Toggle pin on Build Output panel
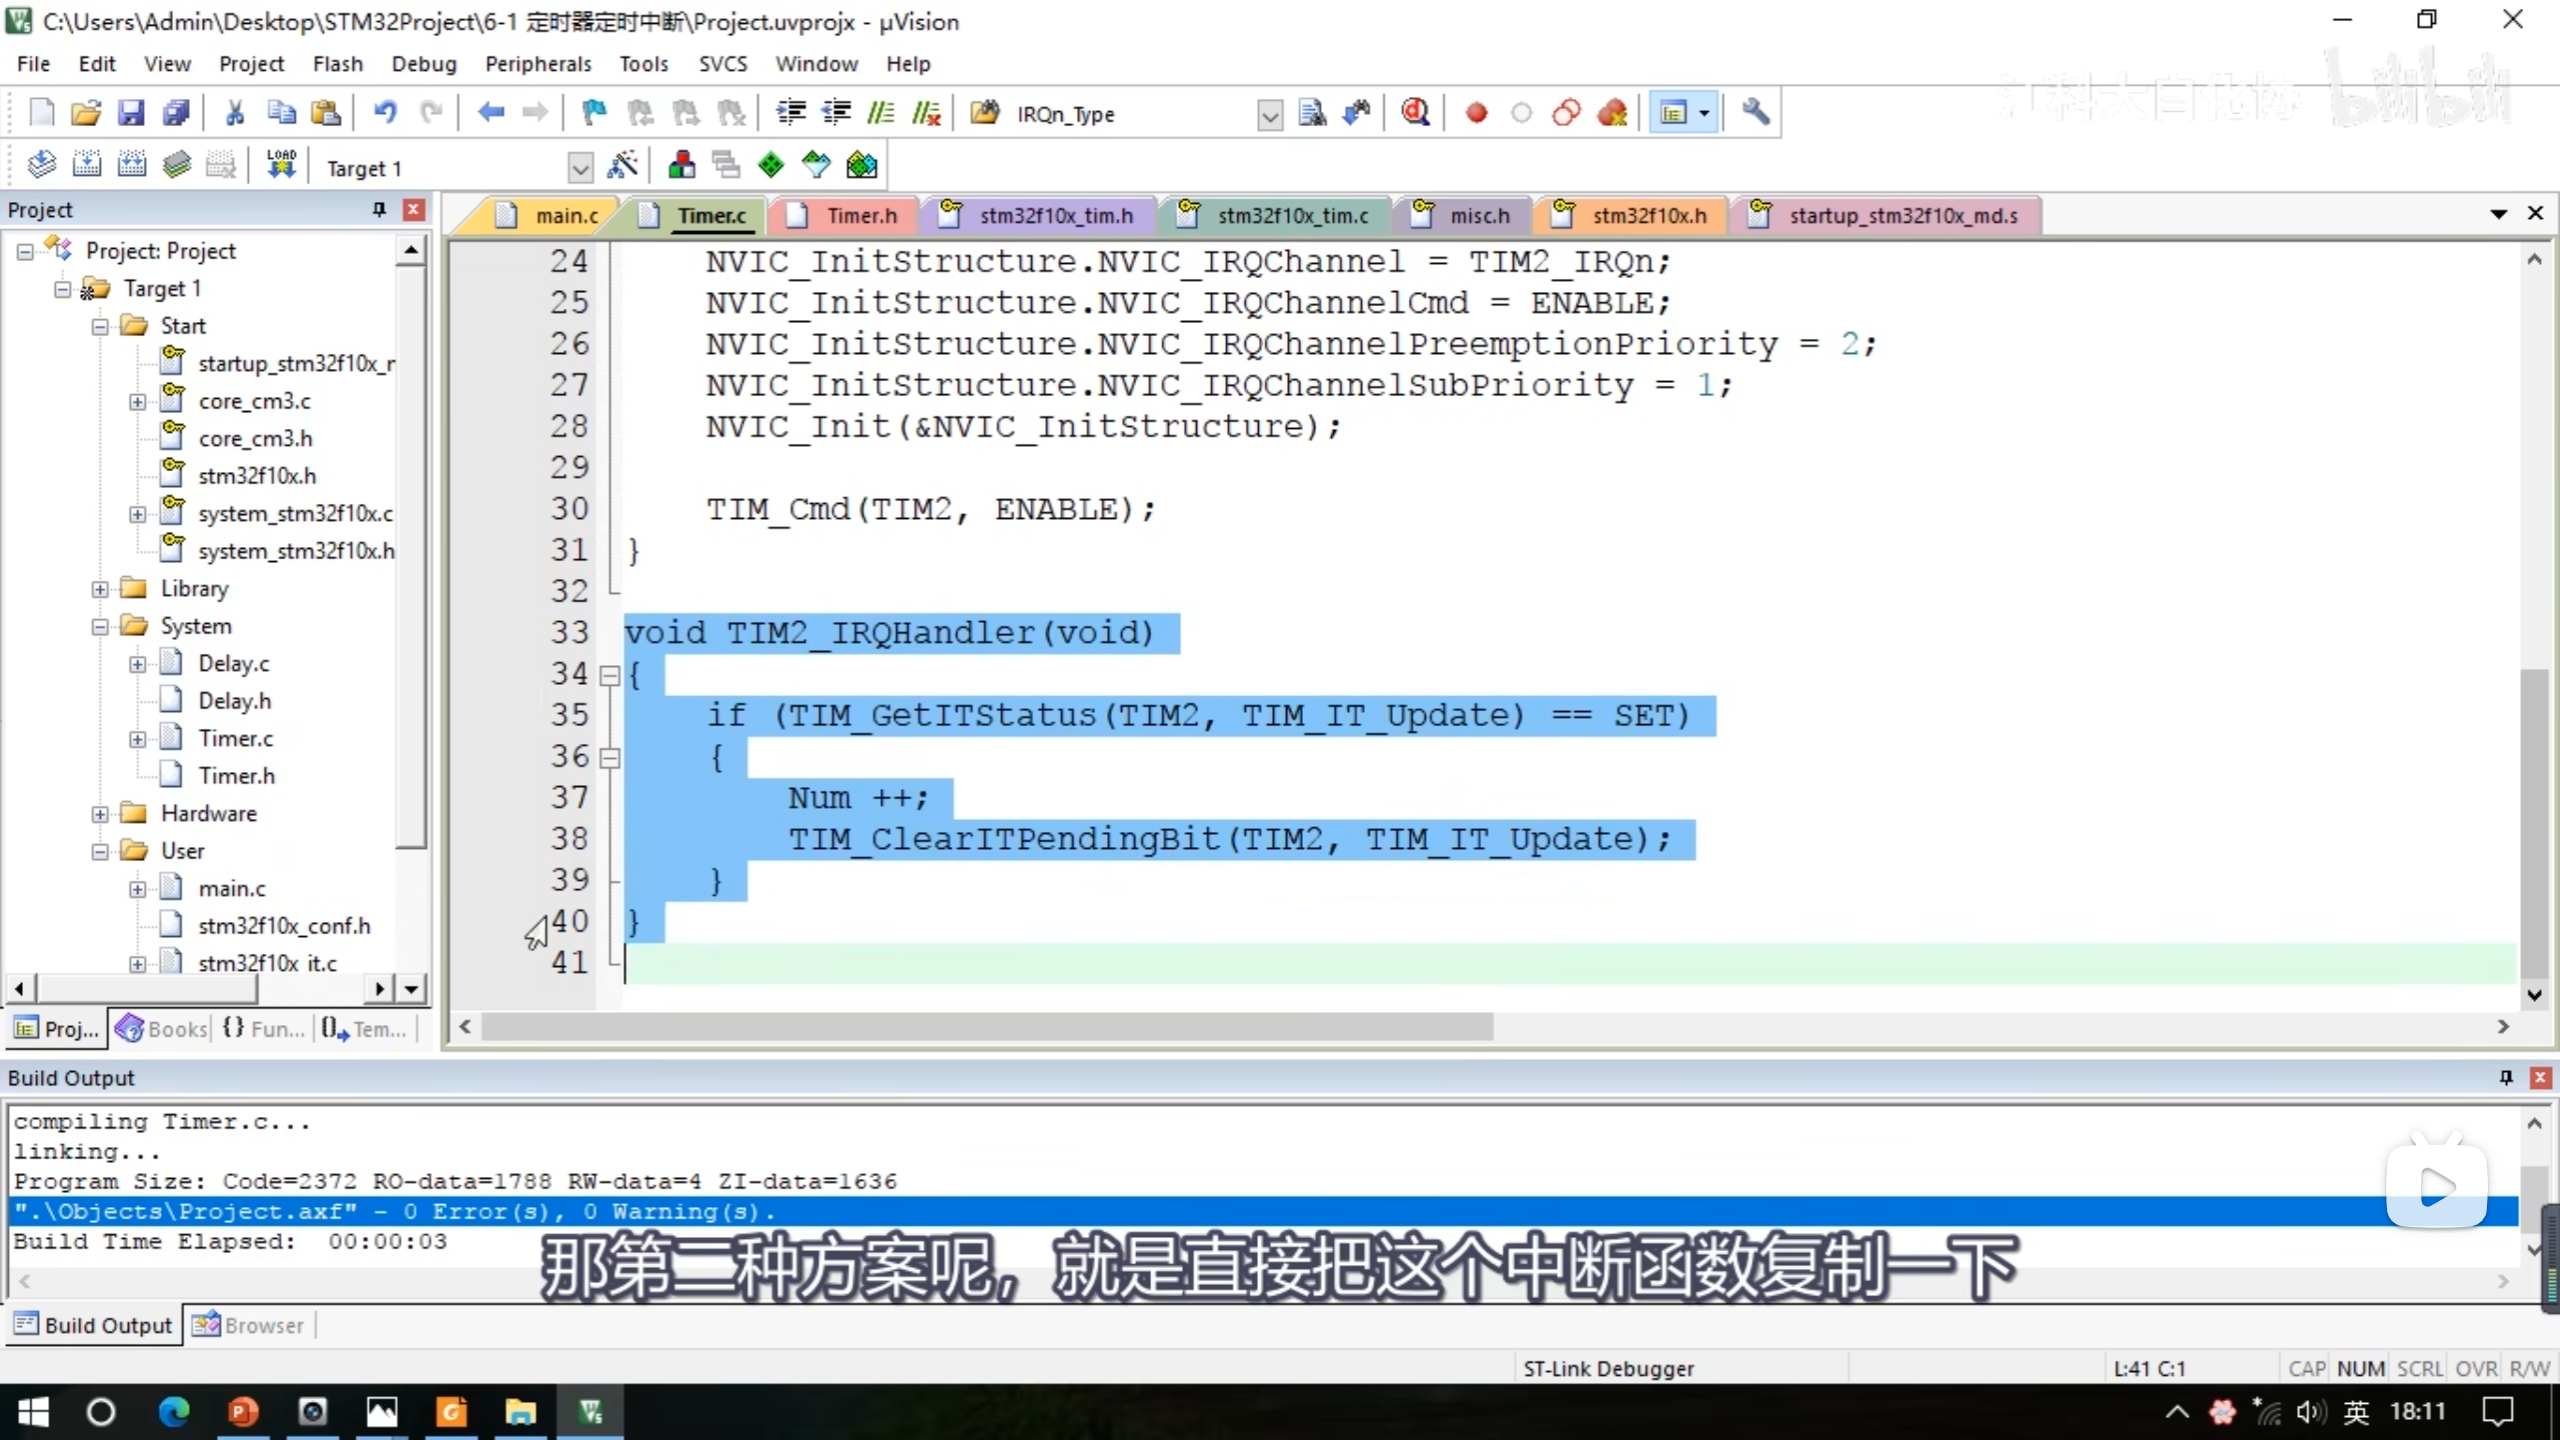This screenshot has width=2560, height=1440. (x=2506, y=1077)
